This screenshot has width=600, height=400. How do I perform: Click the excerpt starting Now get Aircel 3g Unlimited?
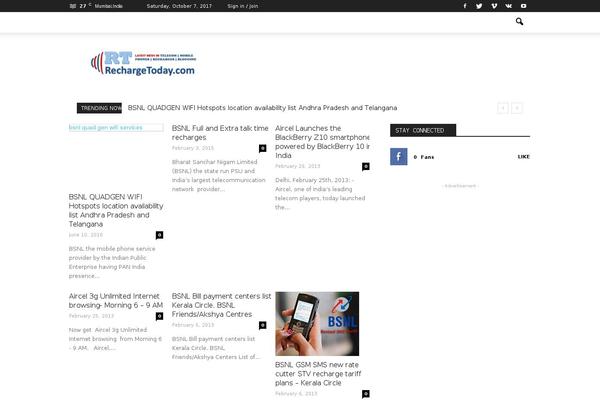pyautogui.click(x=115, y=339)
